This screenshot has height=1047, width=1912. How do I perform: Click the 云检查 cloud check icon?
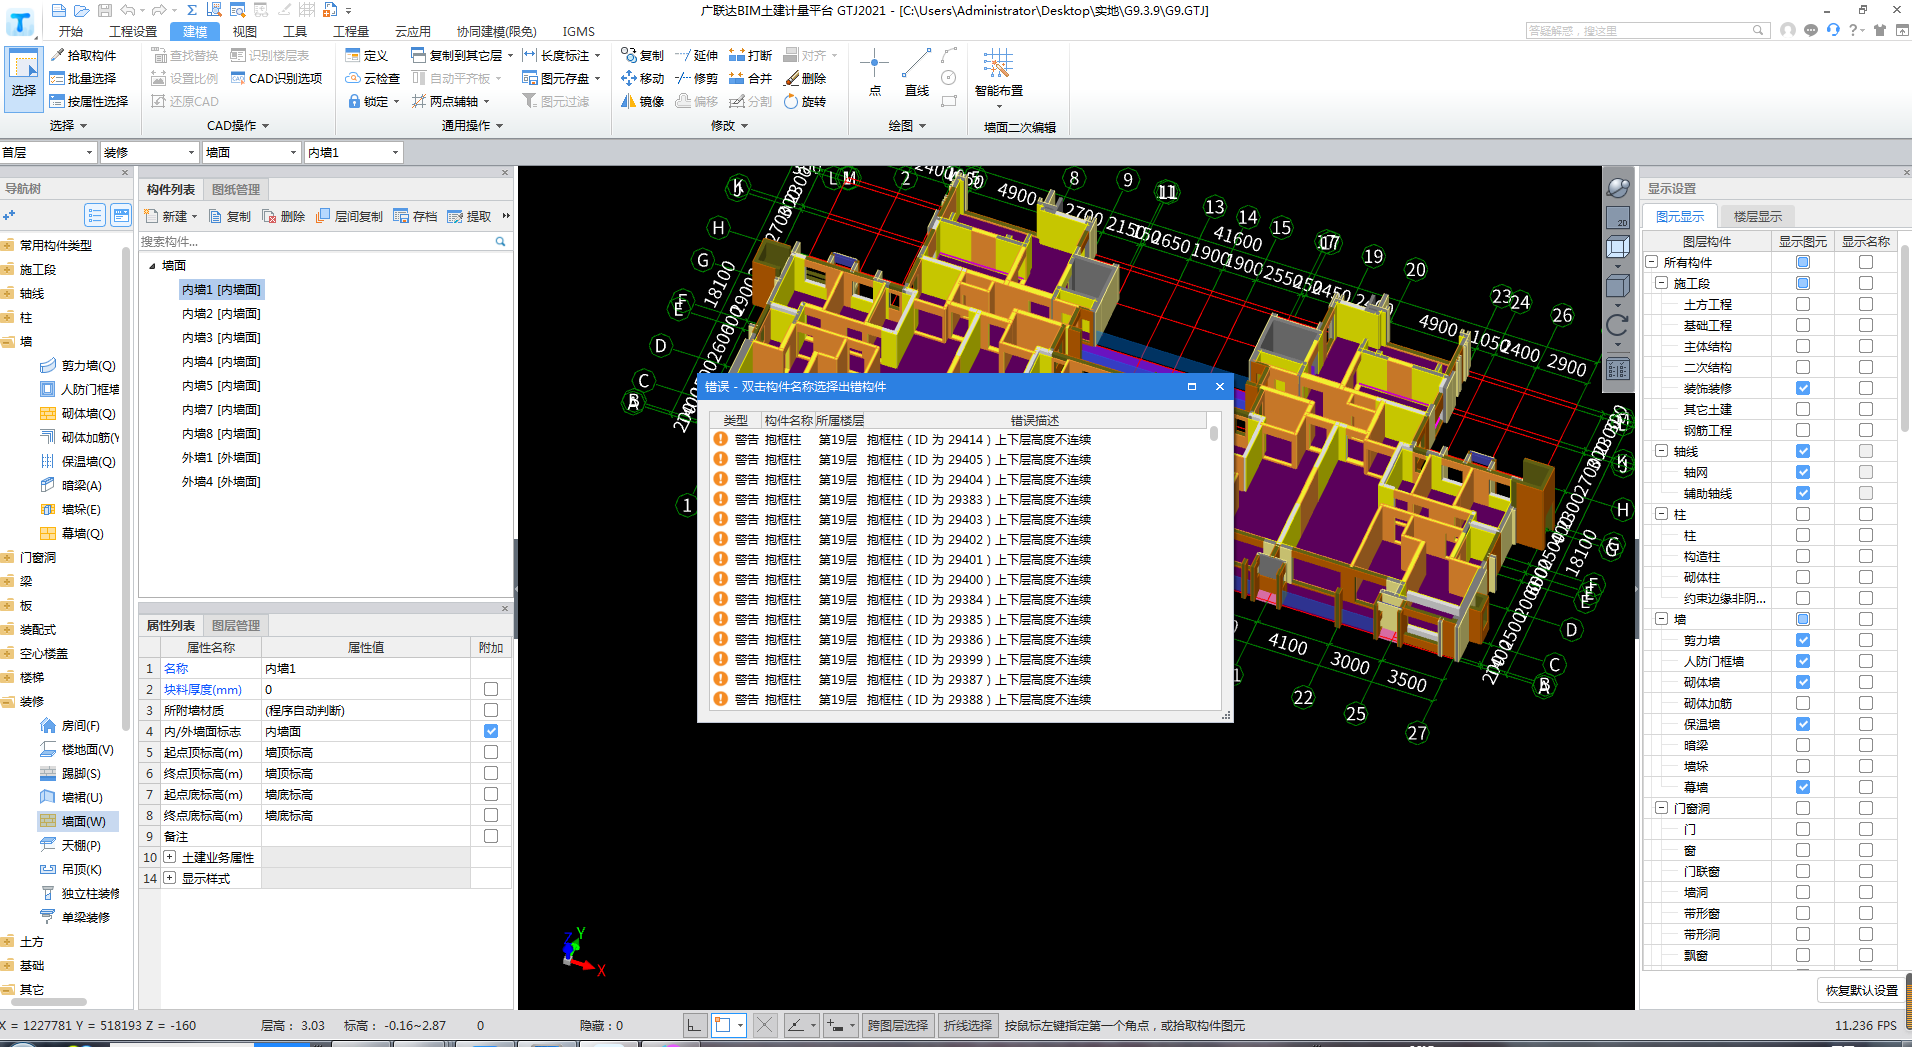coord(353,79)
